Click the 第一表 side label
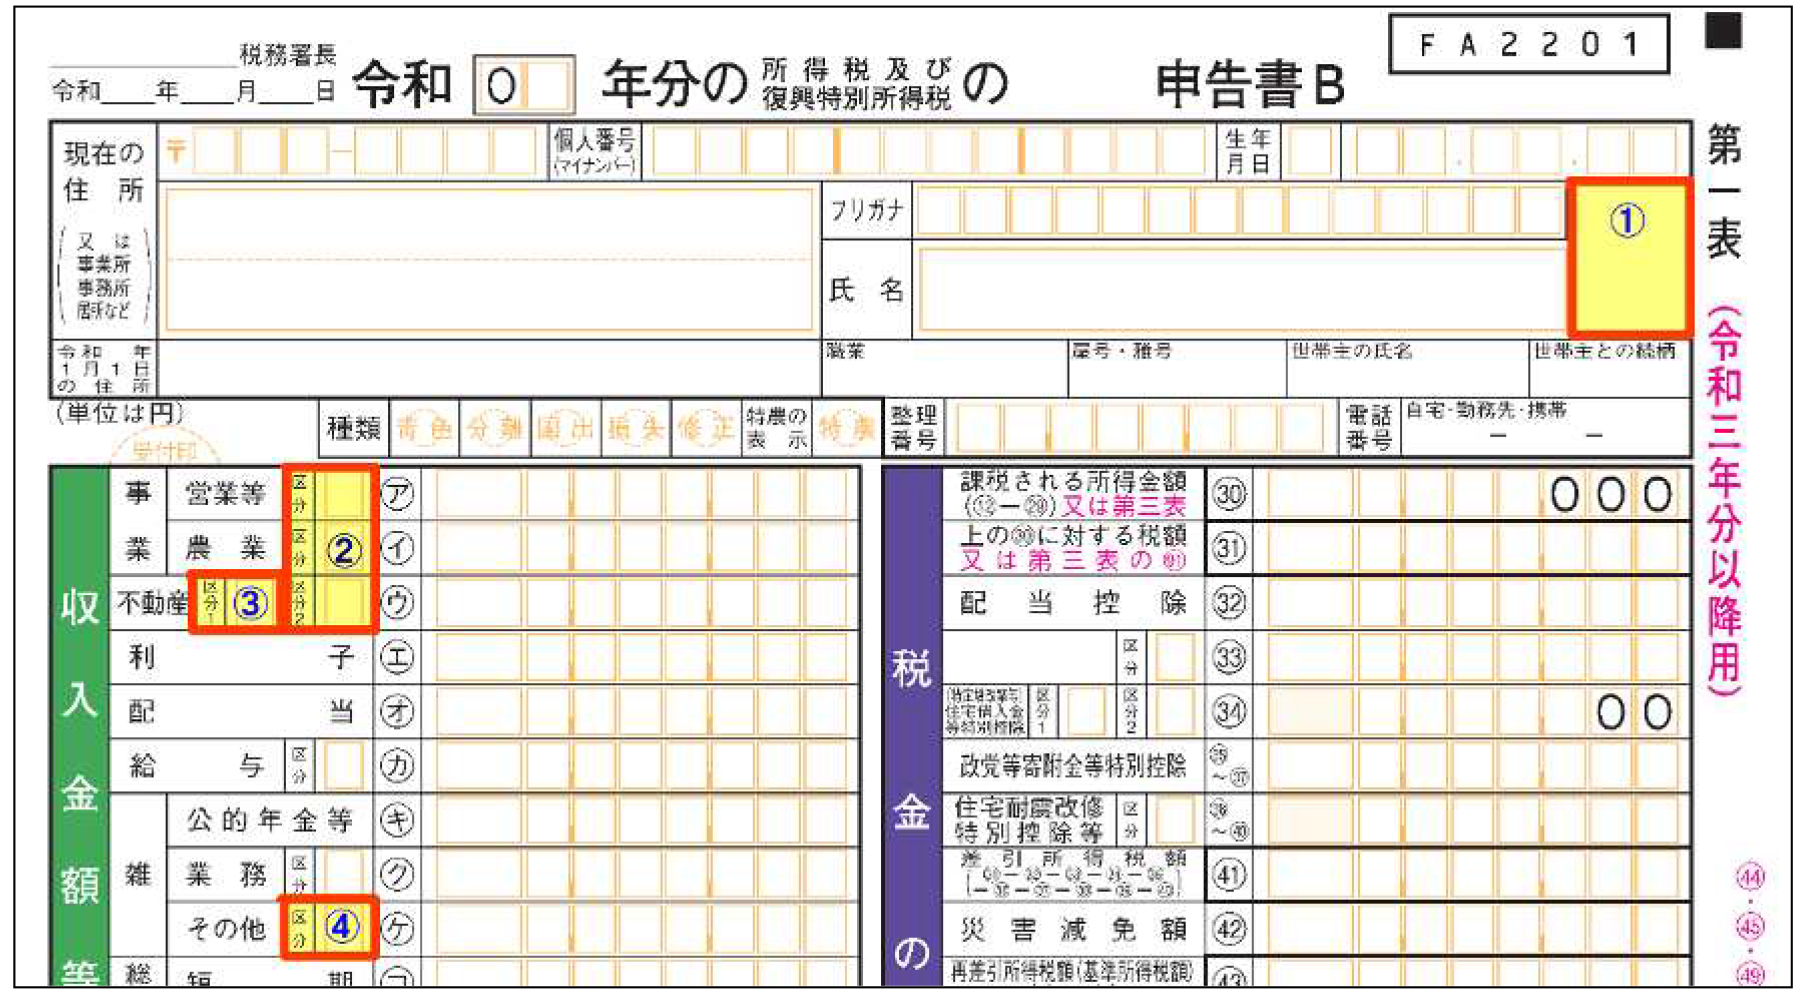1804x999 pixels. [1725, 191]
